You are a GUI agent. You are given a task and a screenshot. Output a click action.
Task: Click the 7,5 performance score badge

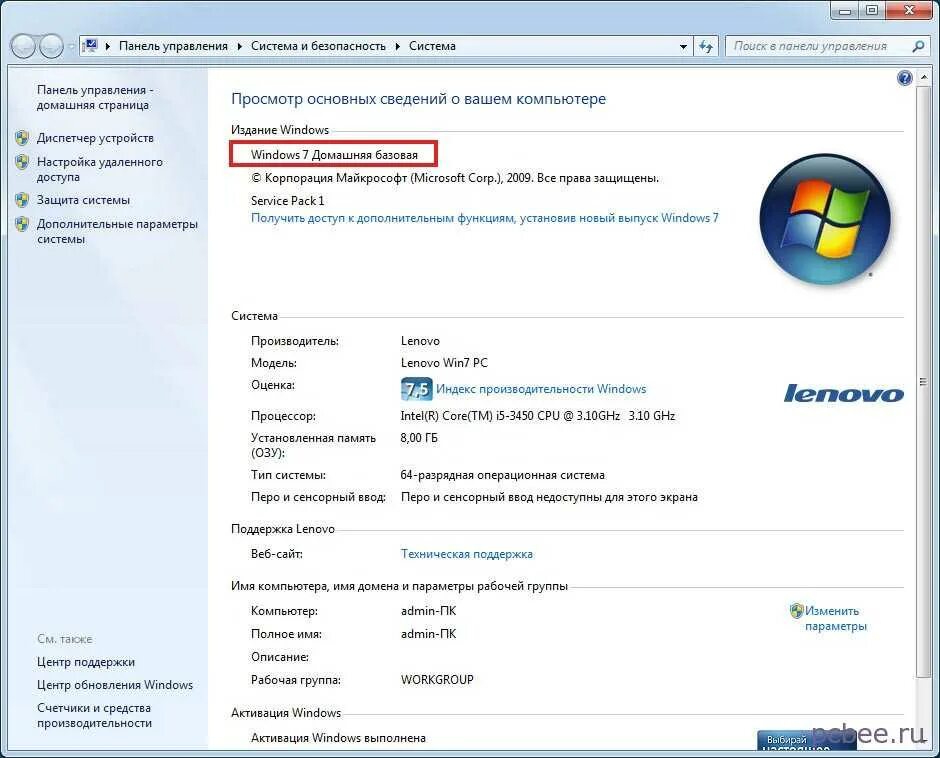coord(416,389)
